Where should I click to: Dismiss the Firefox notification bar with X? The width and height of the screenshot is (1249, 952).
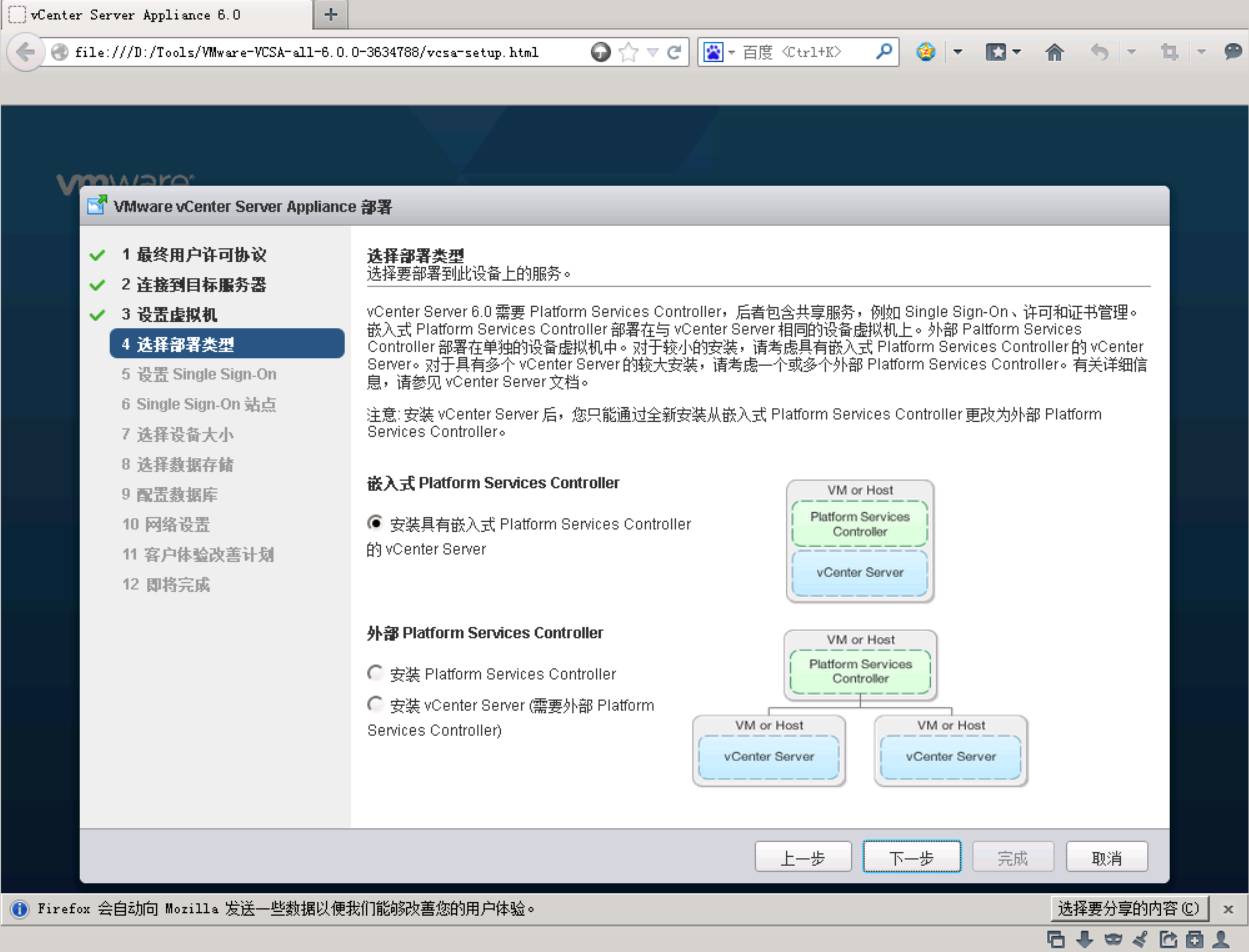pyautogui.click(x=1228, y=909)
